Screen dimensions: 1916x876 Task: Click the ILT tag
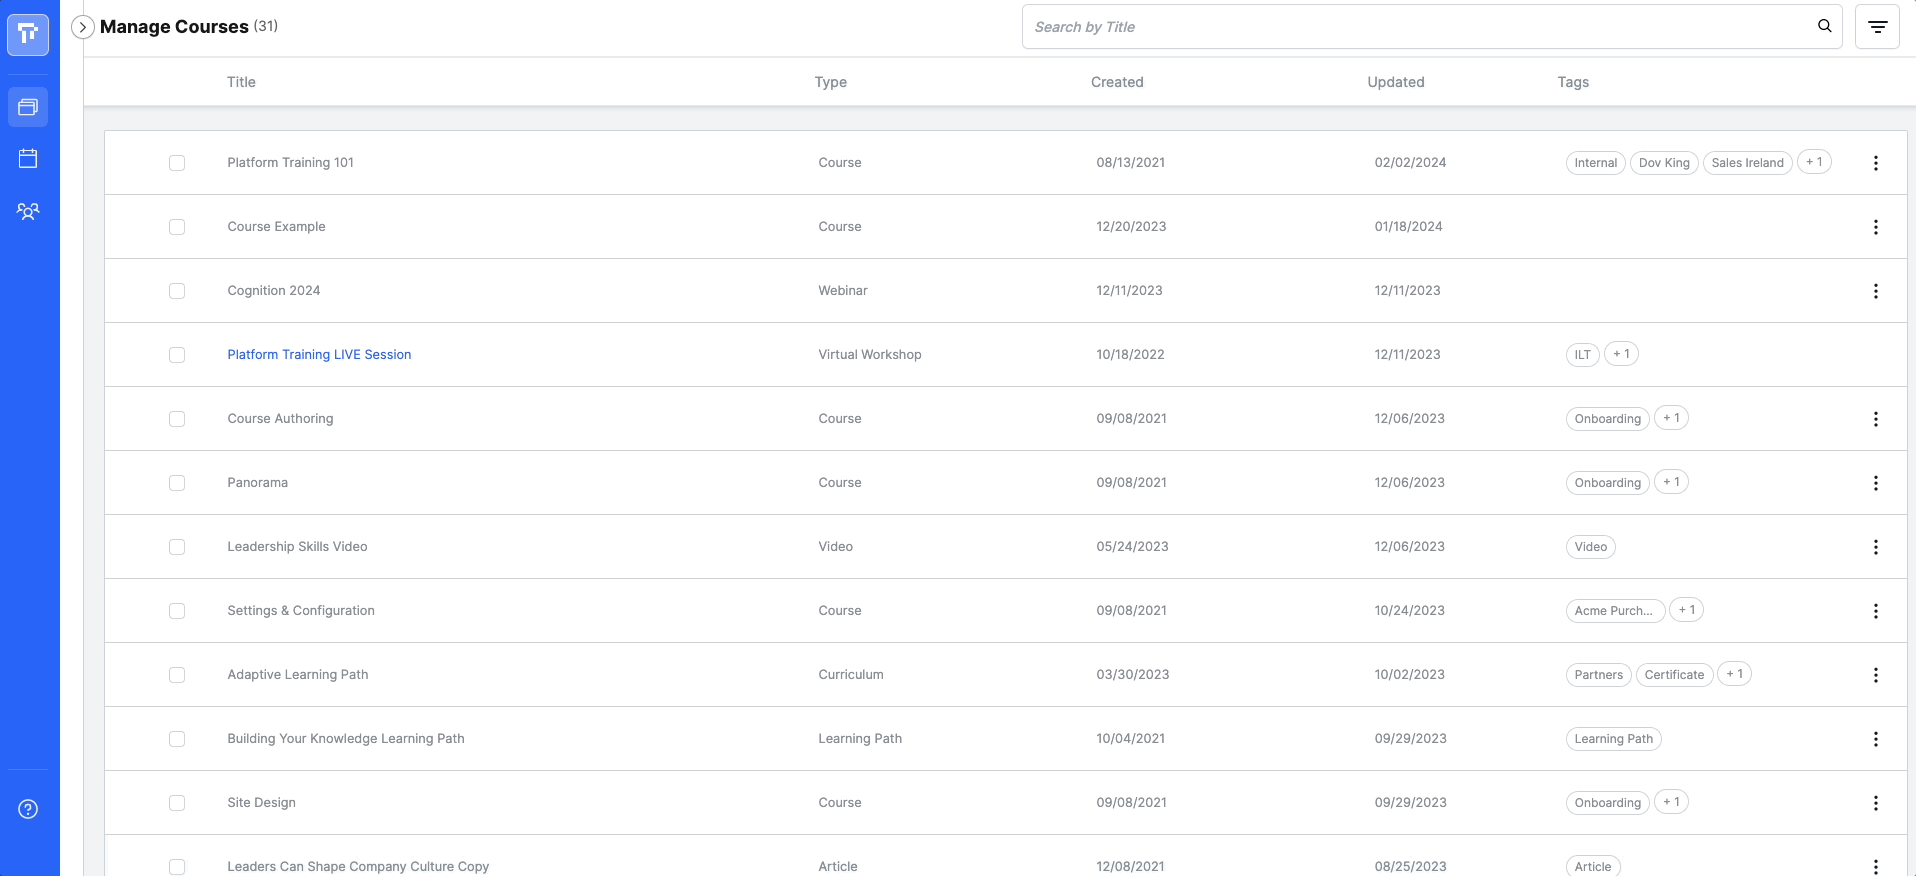pyautogui.click(x=1582, y=355)
